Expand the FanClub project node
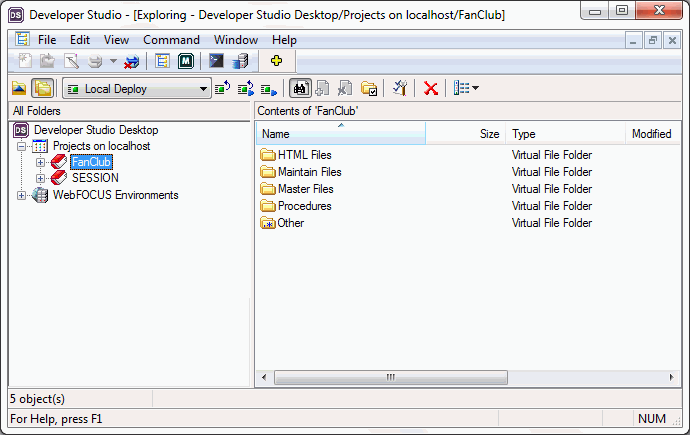 coord(40,162)
